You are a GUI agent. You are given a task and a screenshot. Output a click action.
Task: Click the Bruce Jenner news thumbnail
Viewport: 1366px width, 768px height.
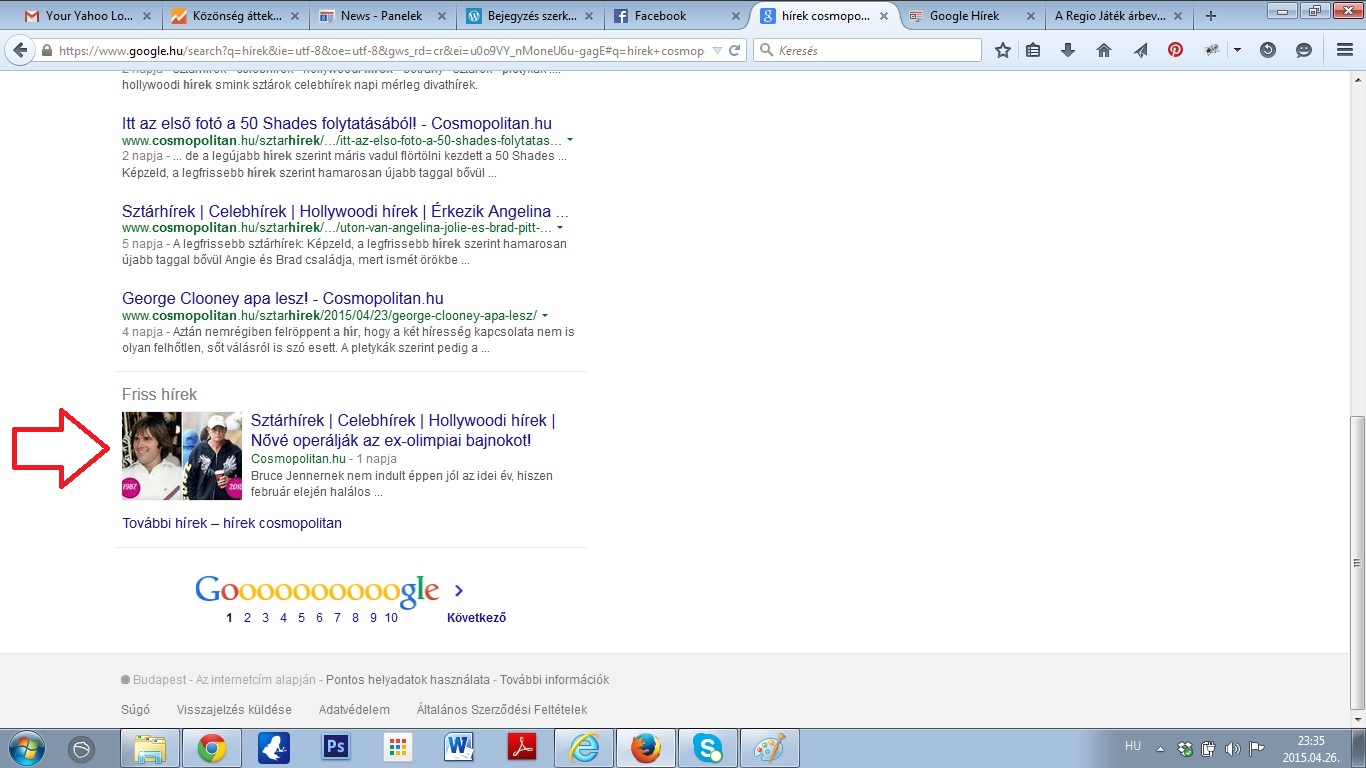[182, 456]
